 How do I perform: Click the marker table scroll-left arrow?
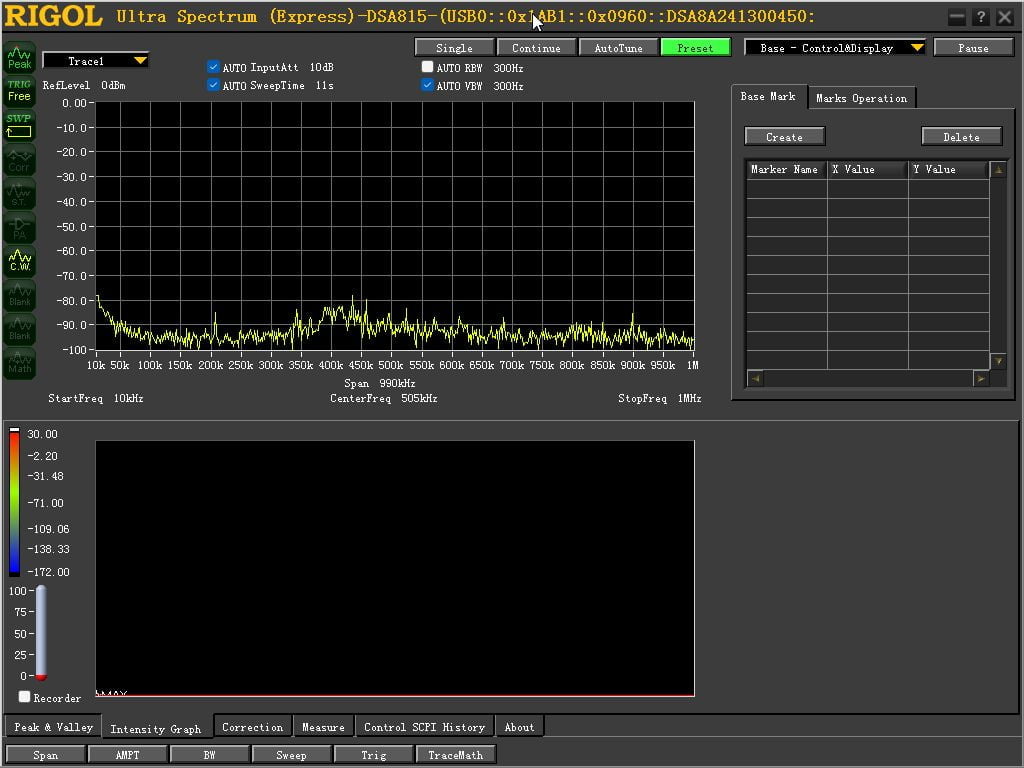755,378
